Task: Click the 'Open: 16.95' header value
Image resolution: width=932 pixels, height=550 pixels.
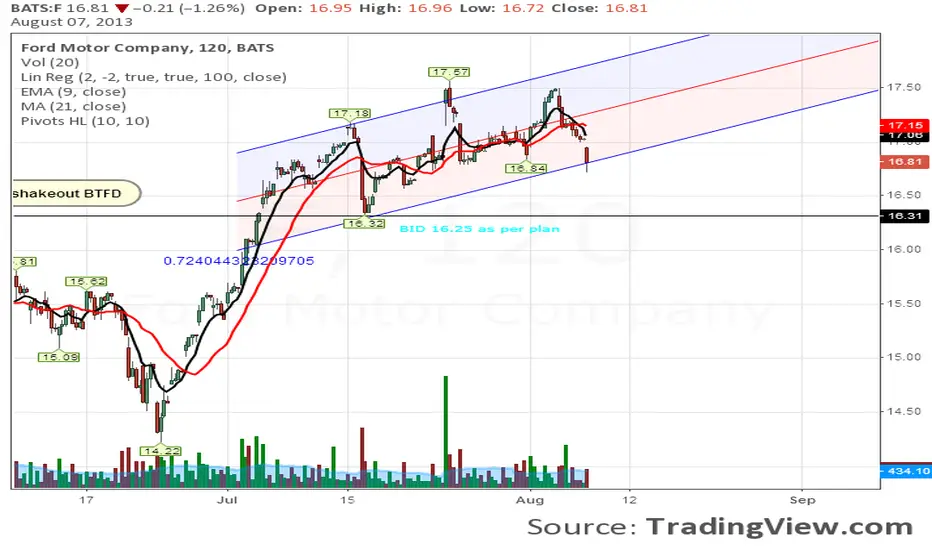Action: pyautogui.click(x=303, y=8)
